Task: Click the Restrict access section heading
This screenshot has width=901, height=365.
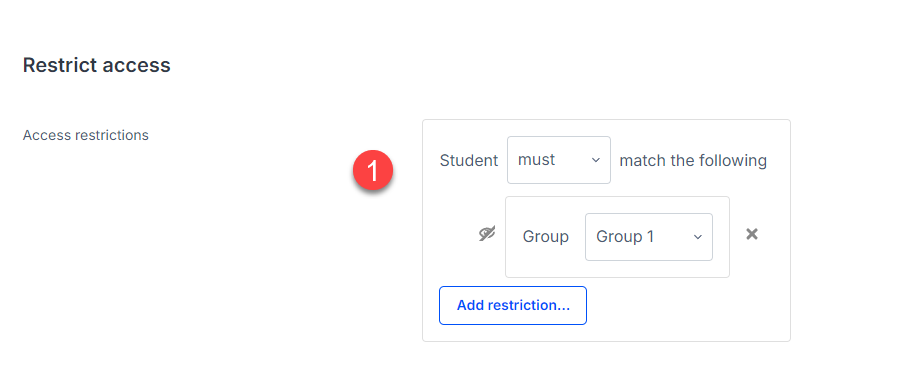Action: 97,65
